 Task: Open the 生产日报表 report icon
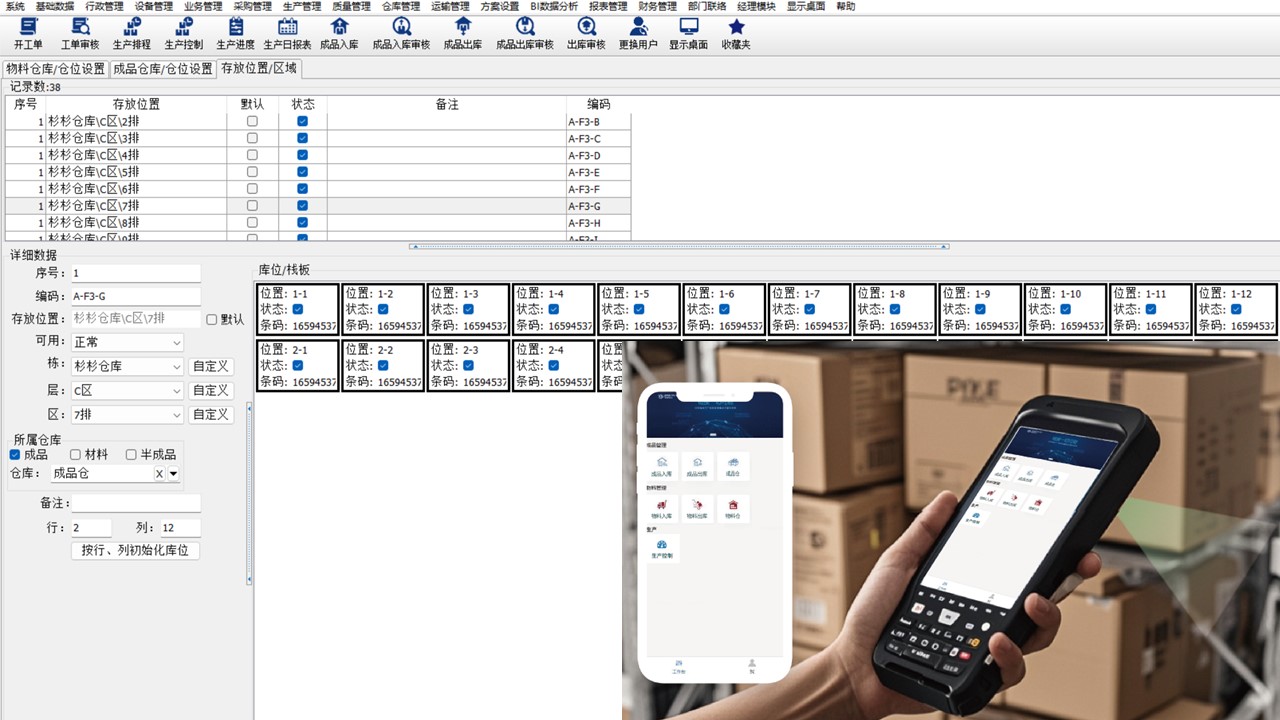[287, 32]
